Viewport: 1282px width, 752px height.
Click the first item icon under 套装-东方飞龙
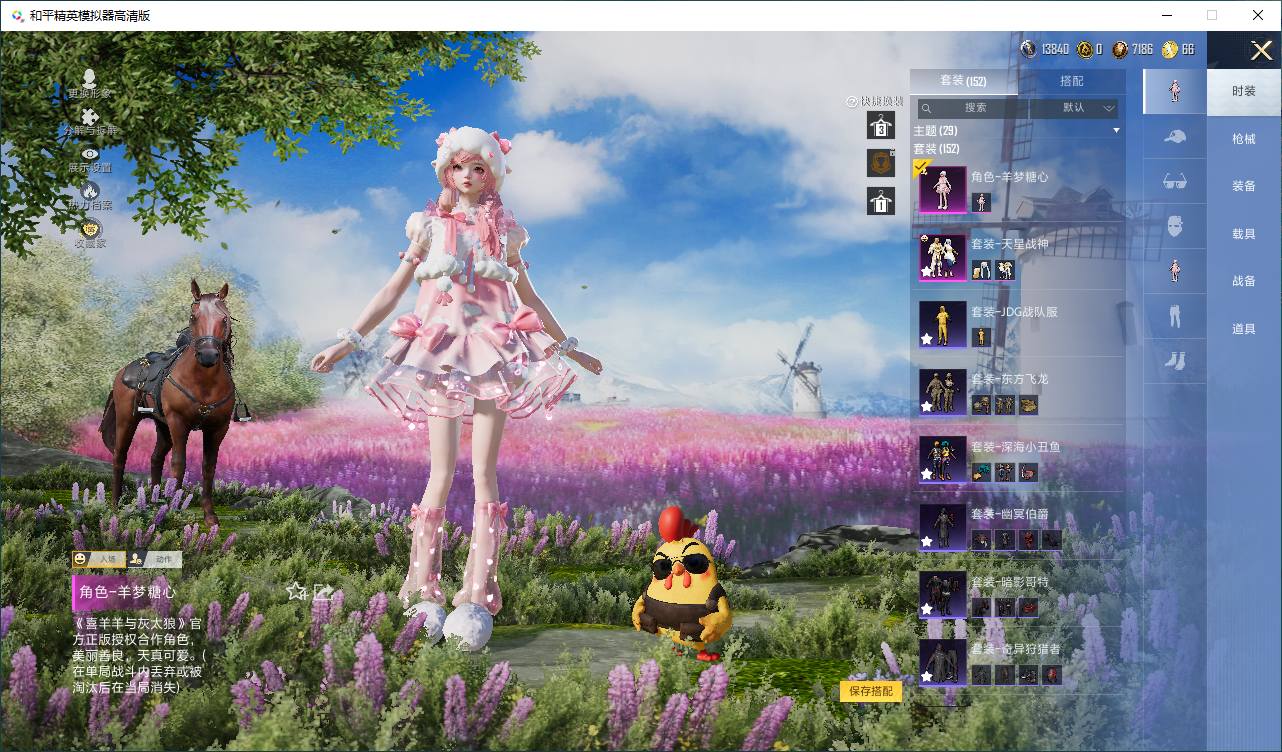(981, 405)
